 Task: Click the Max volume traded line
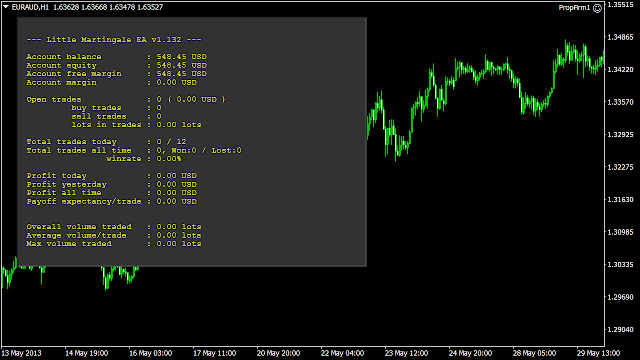click(x=114, y=244)
